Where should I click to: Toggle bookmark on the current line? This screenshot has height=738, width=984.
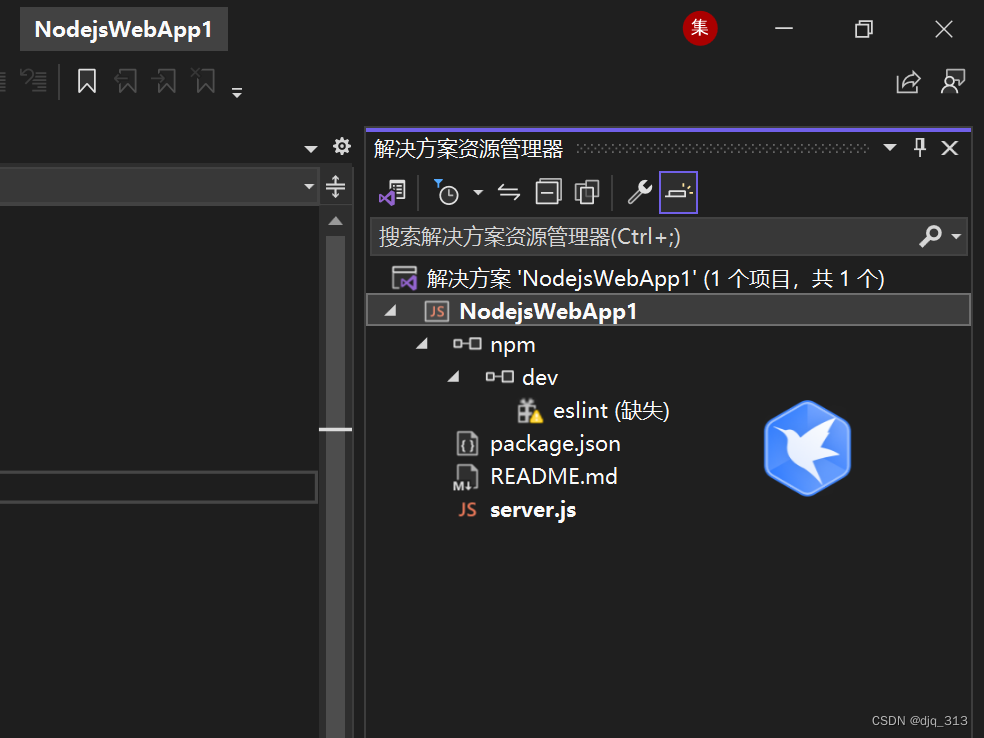click(87, 81)
